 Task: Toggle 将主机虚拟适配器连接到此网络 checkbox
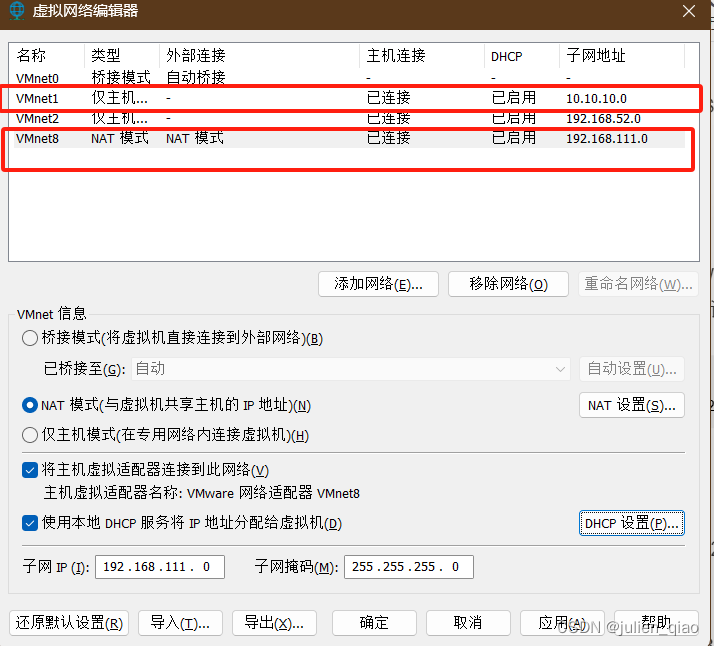(x=30, y=470)
